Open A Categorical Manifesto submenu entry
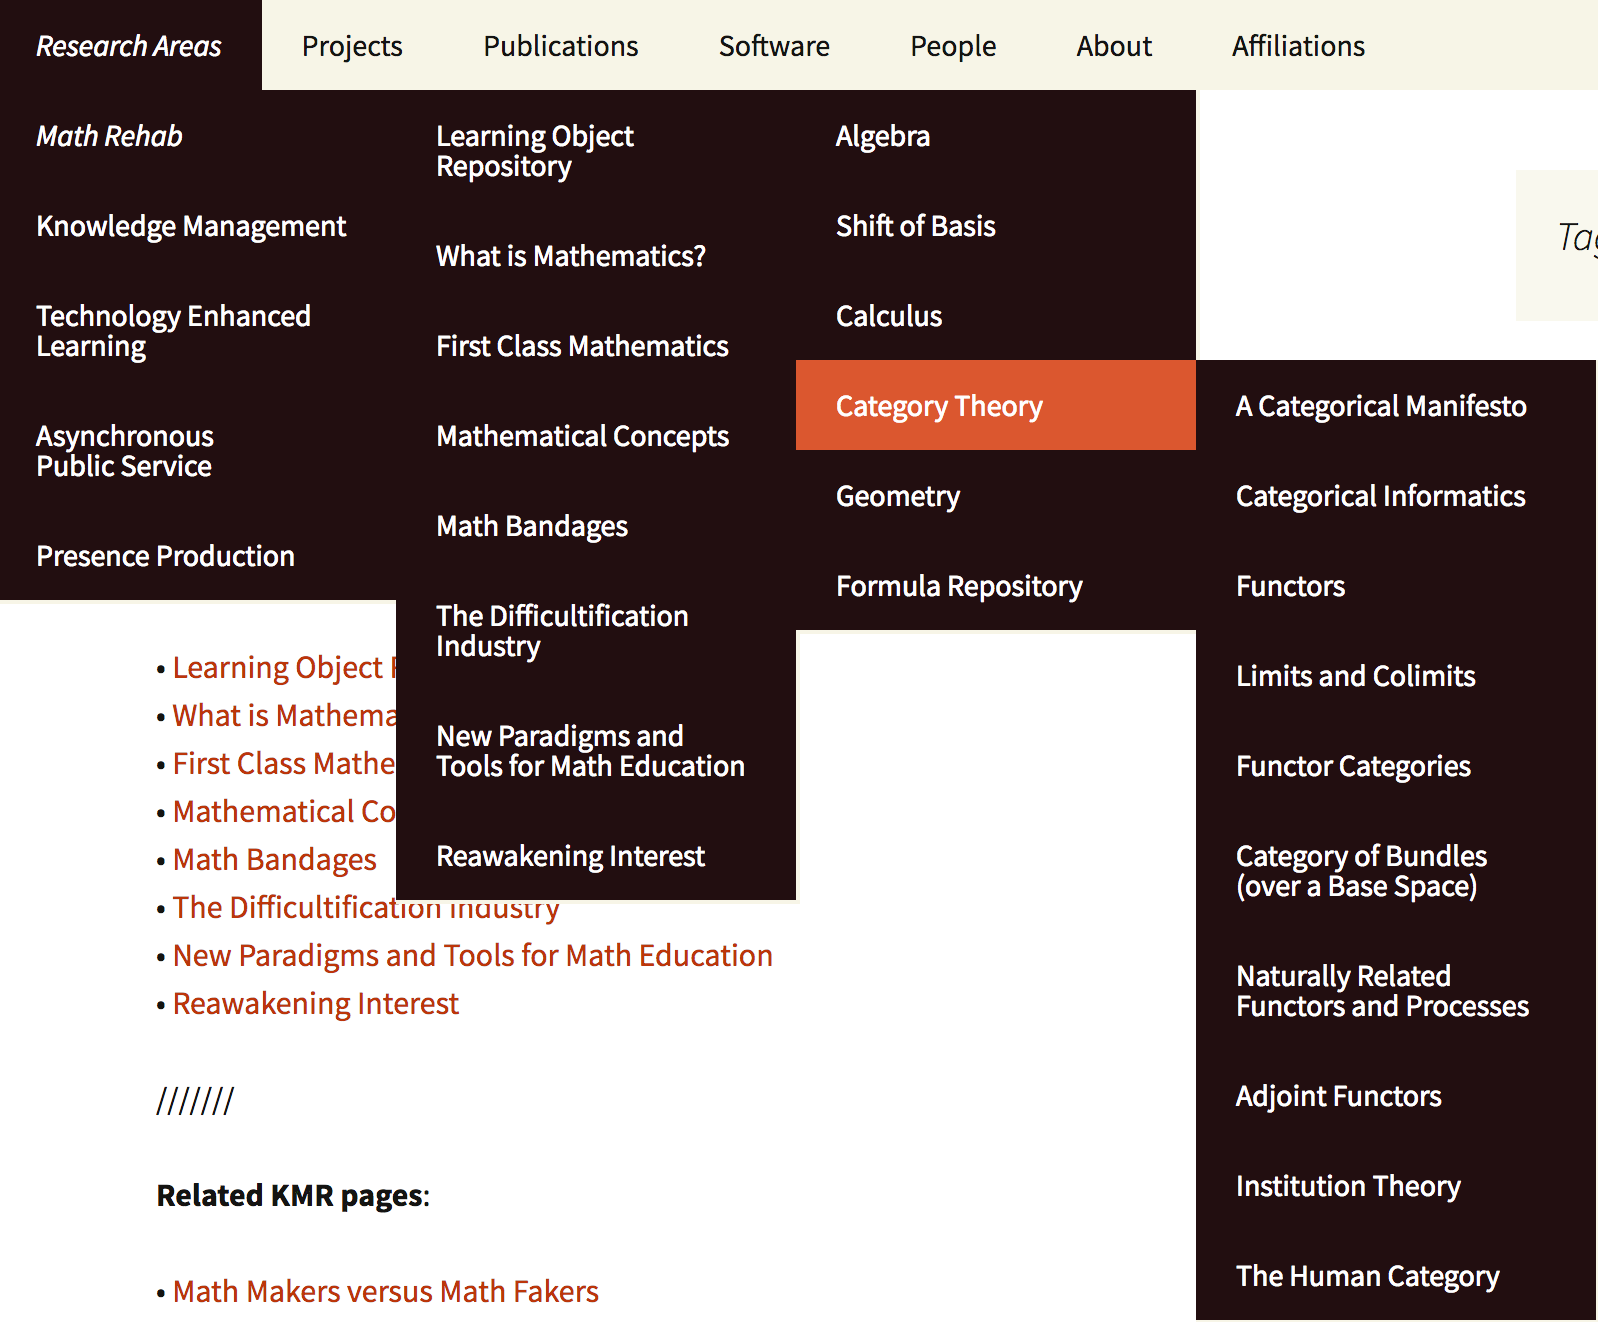The width and height of the screenshot is (1598, 1322). pyautogui.click(x=1380, y=406)
